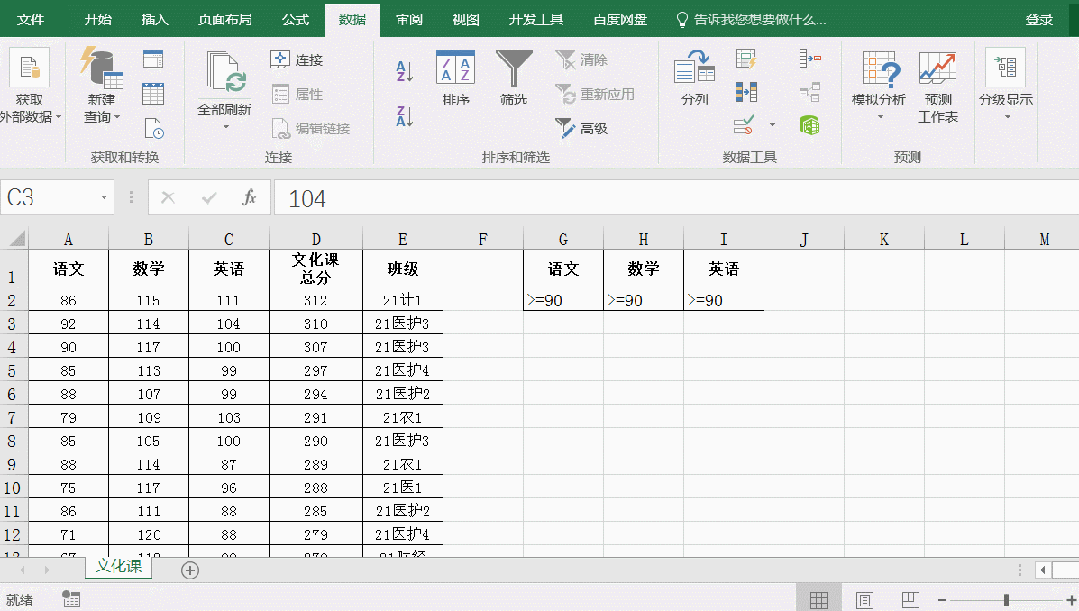This screenshot has width=1079, height=611.
Task: Click the From Table icon
Action: (153, 94)
